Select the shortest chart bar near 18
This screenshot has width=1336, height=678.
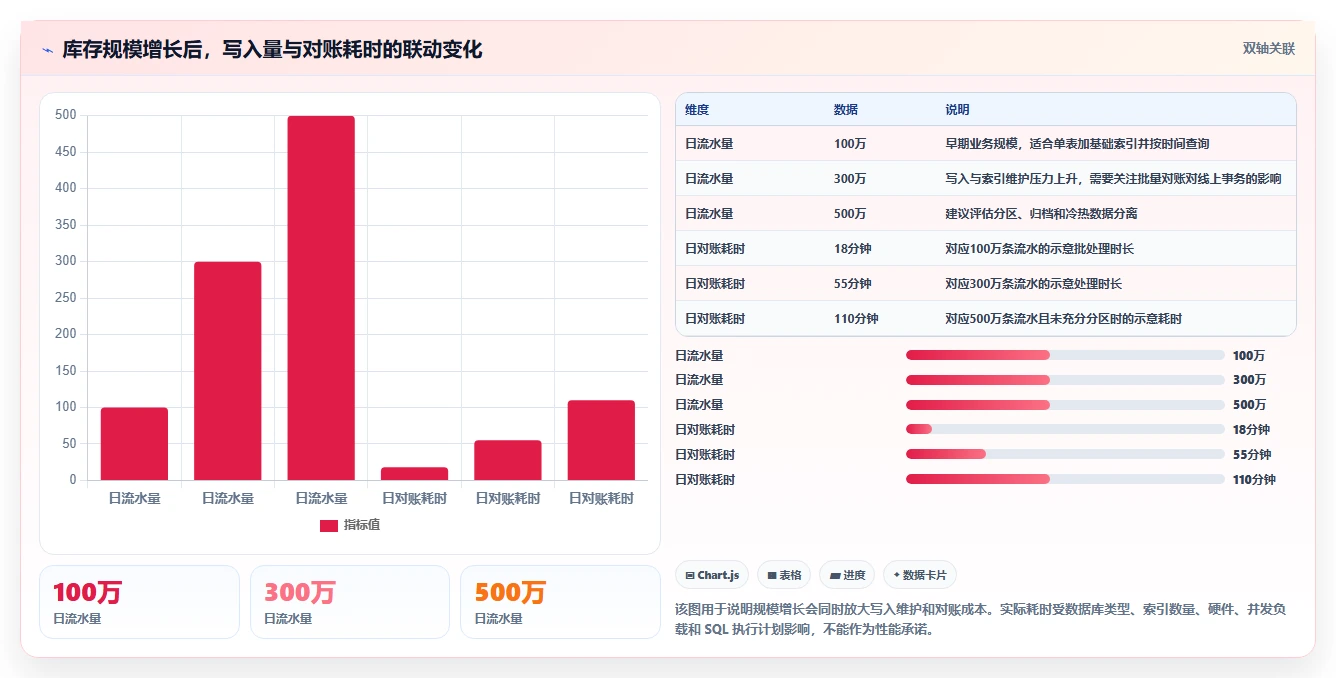[x=414, y=473]
